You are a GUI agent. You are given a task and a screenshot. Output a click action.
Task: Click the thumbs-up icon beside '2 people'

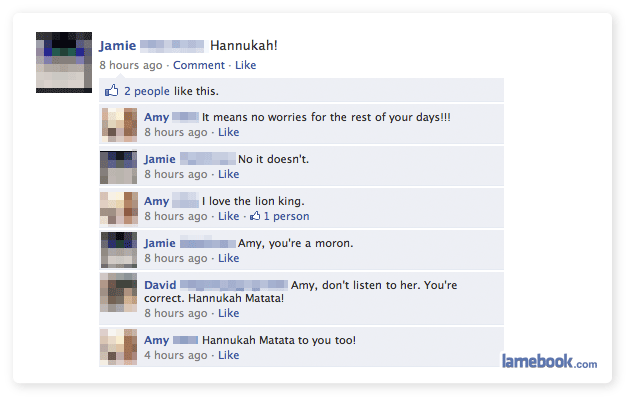[112, 90]
